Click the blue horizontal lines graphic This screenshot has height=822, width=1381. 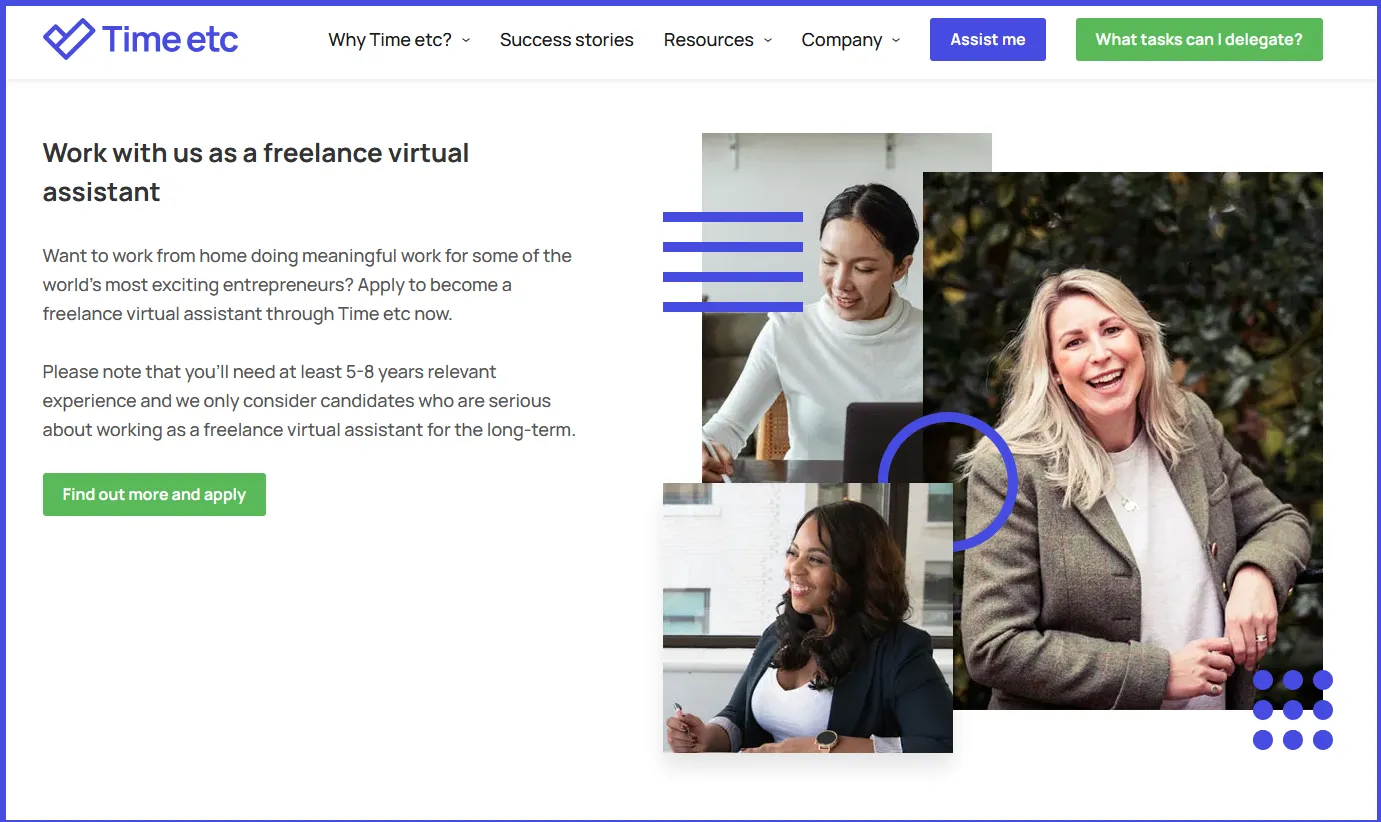(x=732, y=262)
